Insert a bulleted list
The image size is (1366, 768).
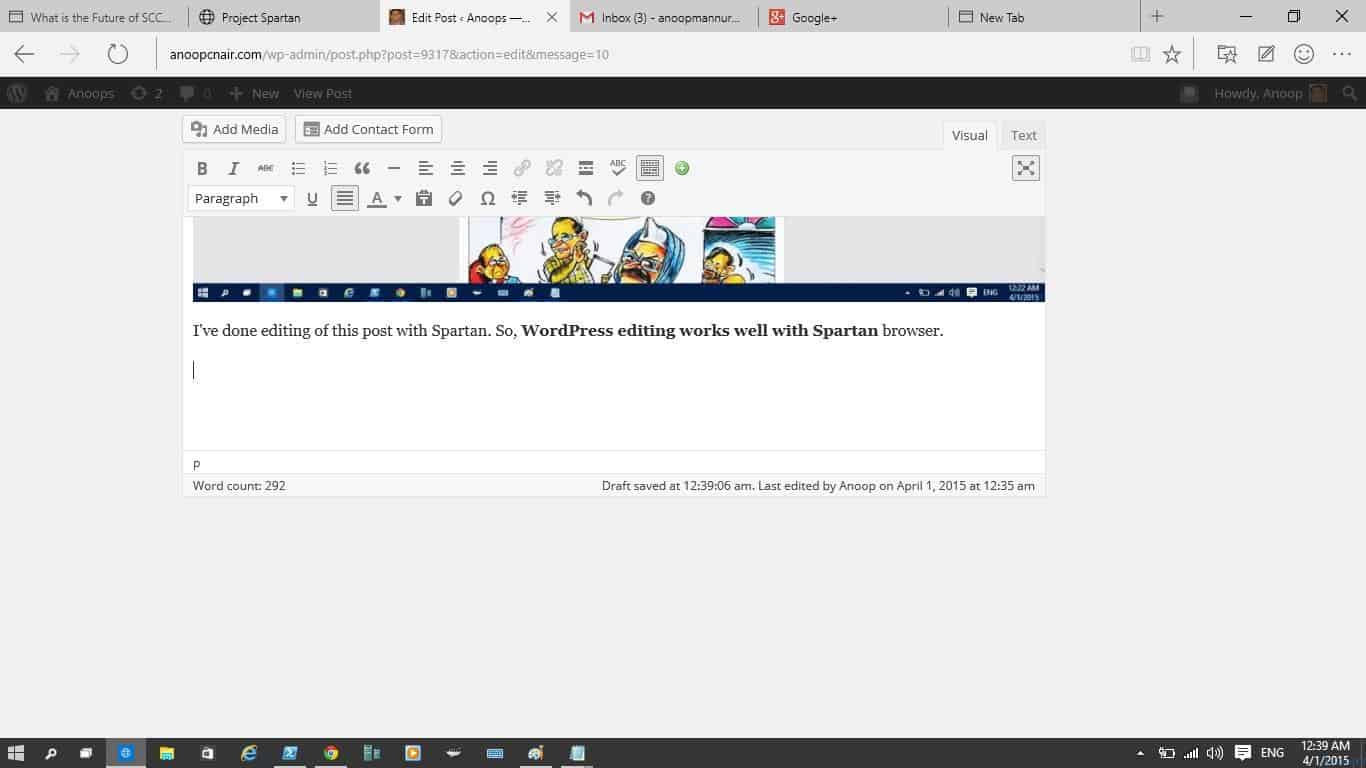coord(298,168)
